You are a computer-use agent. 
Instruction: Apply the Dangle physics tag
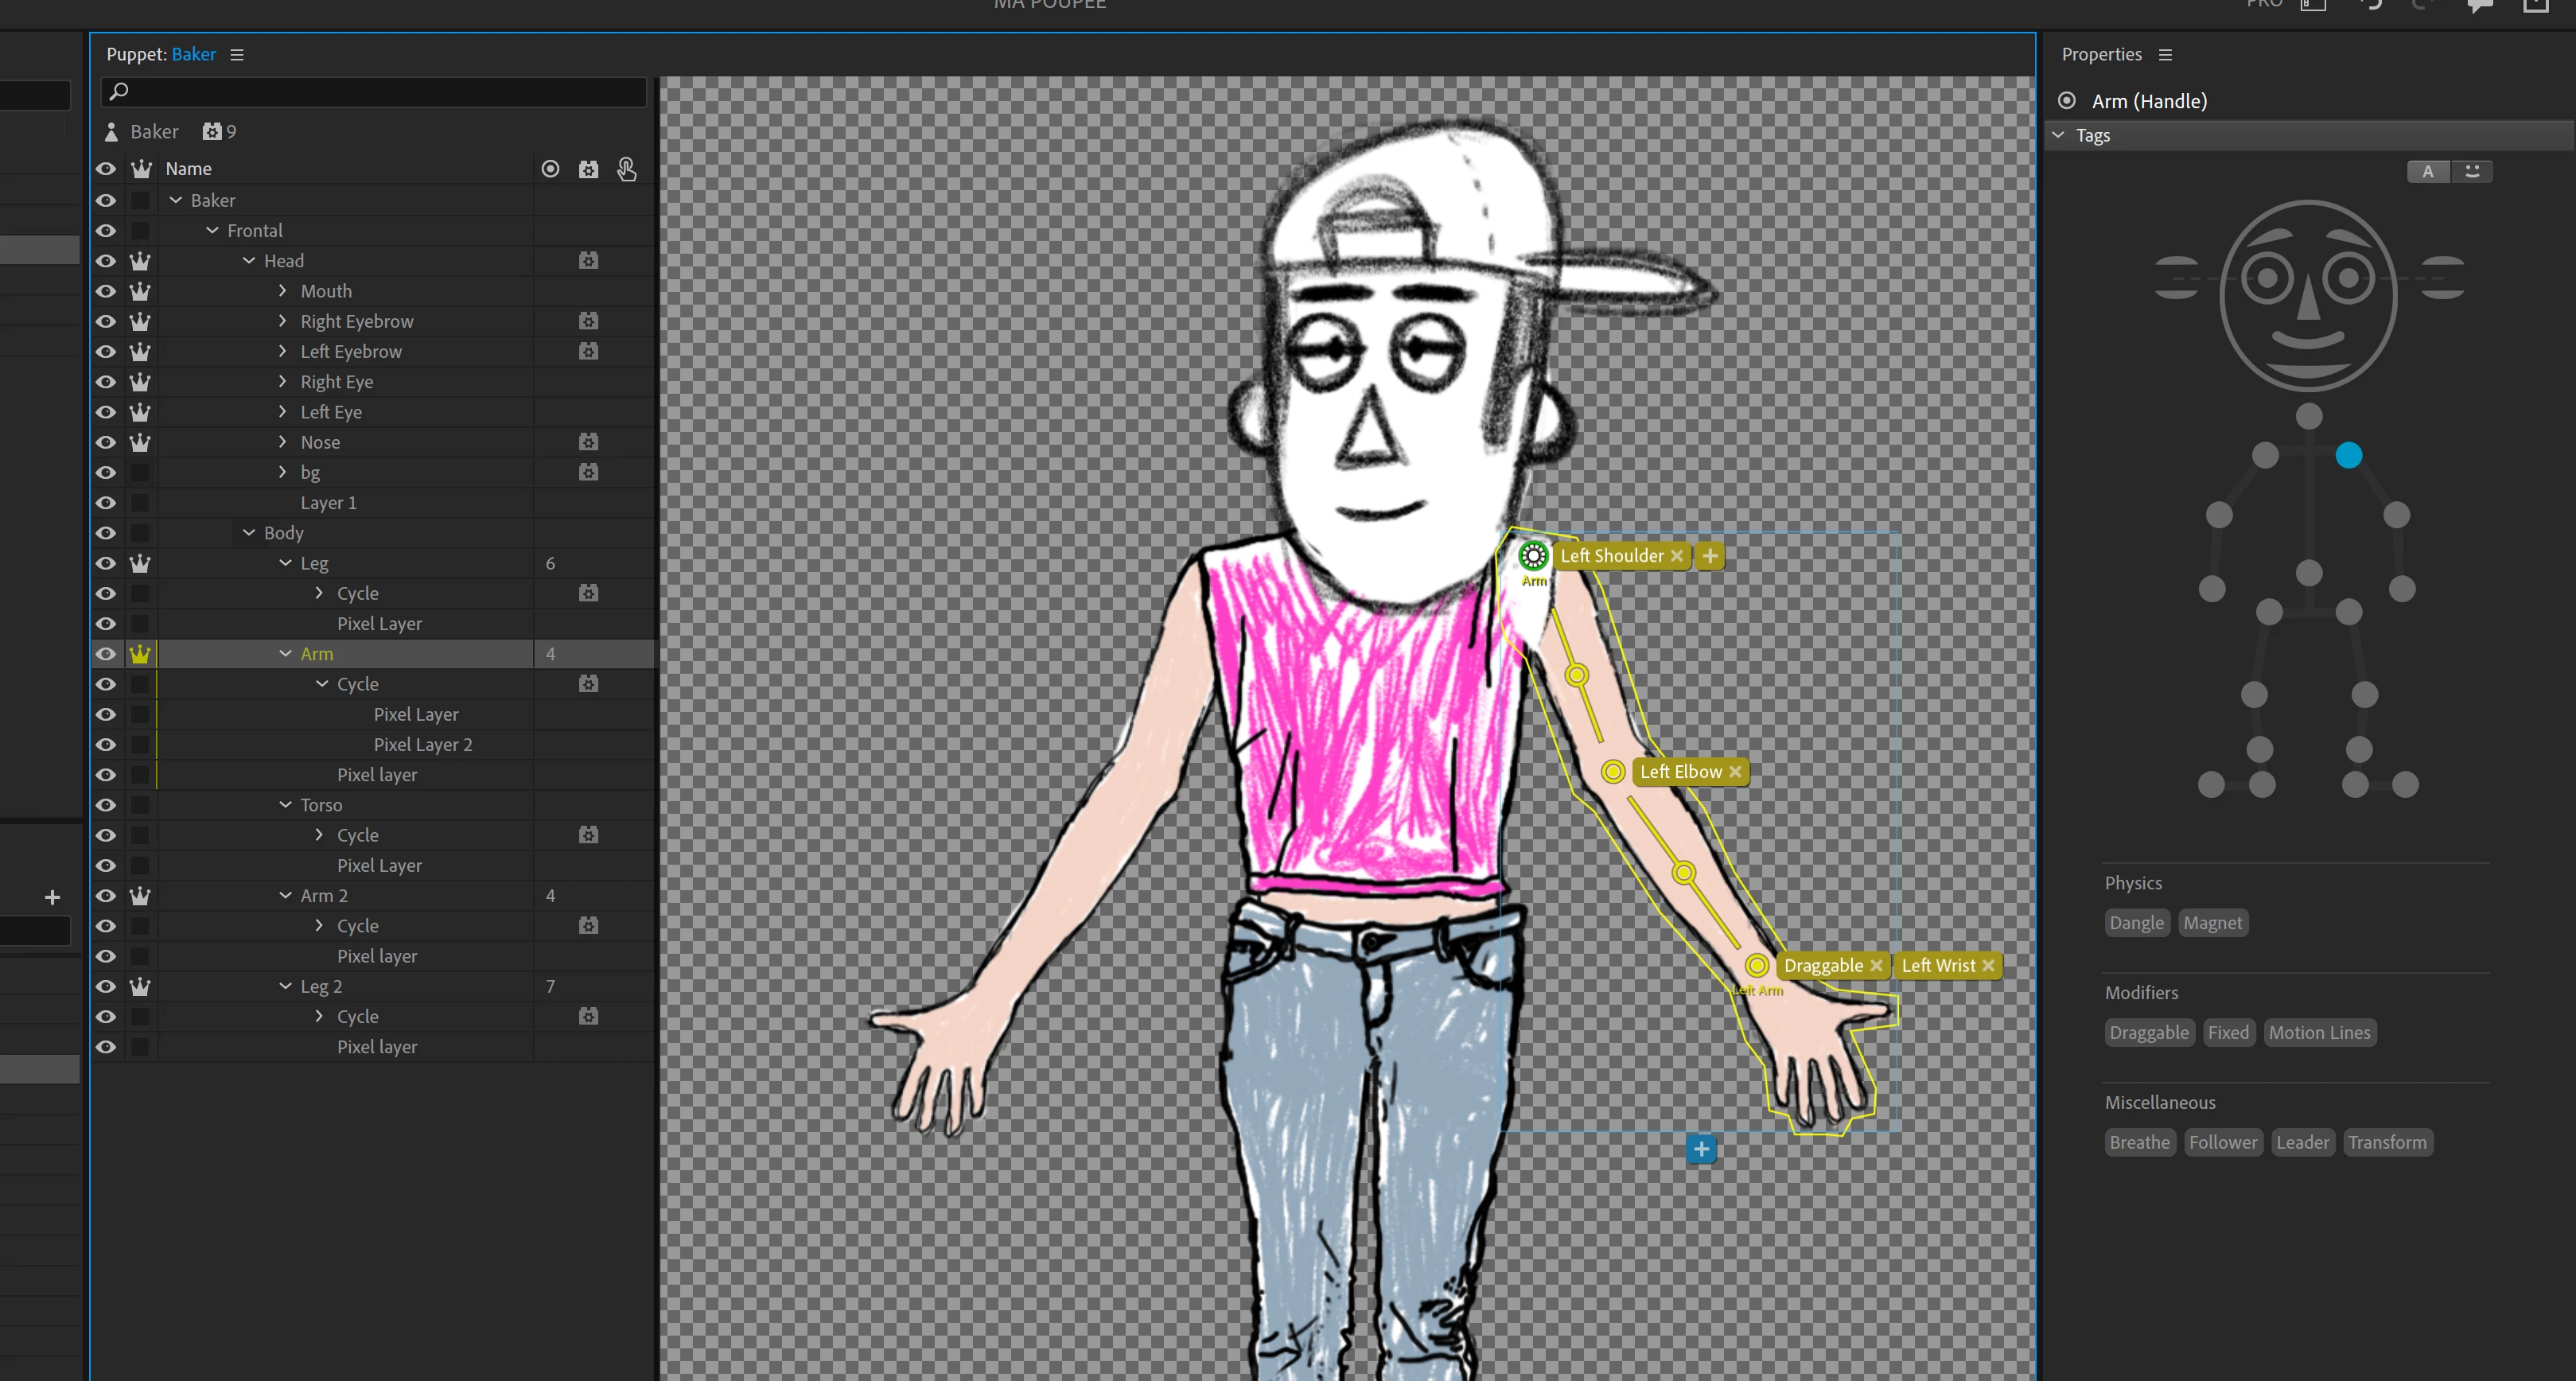(x=2136, y=923)
